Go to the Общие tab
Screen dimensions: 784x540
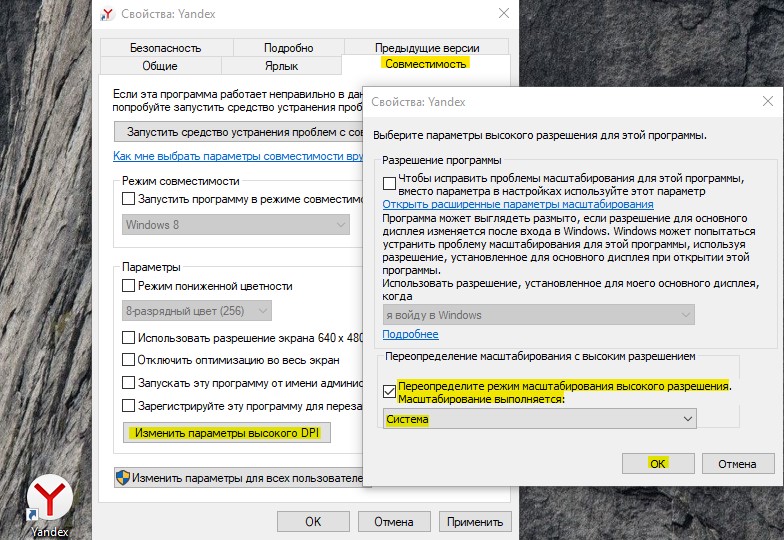coord(160,66)
